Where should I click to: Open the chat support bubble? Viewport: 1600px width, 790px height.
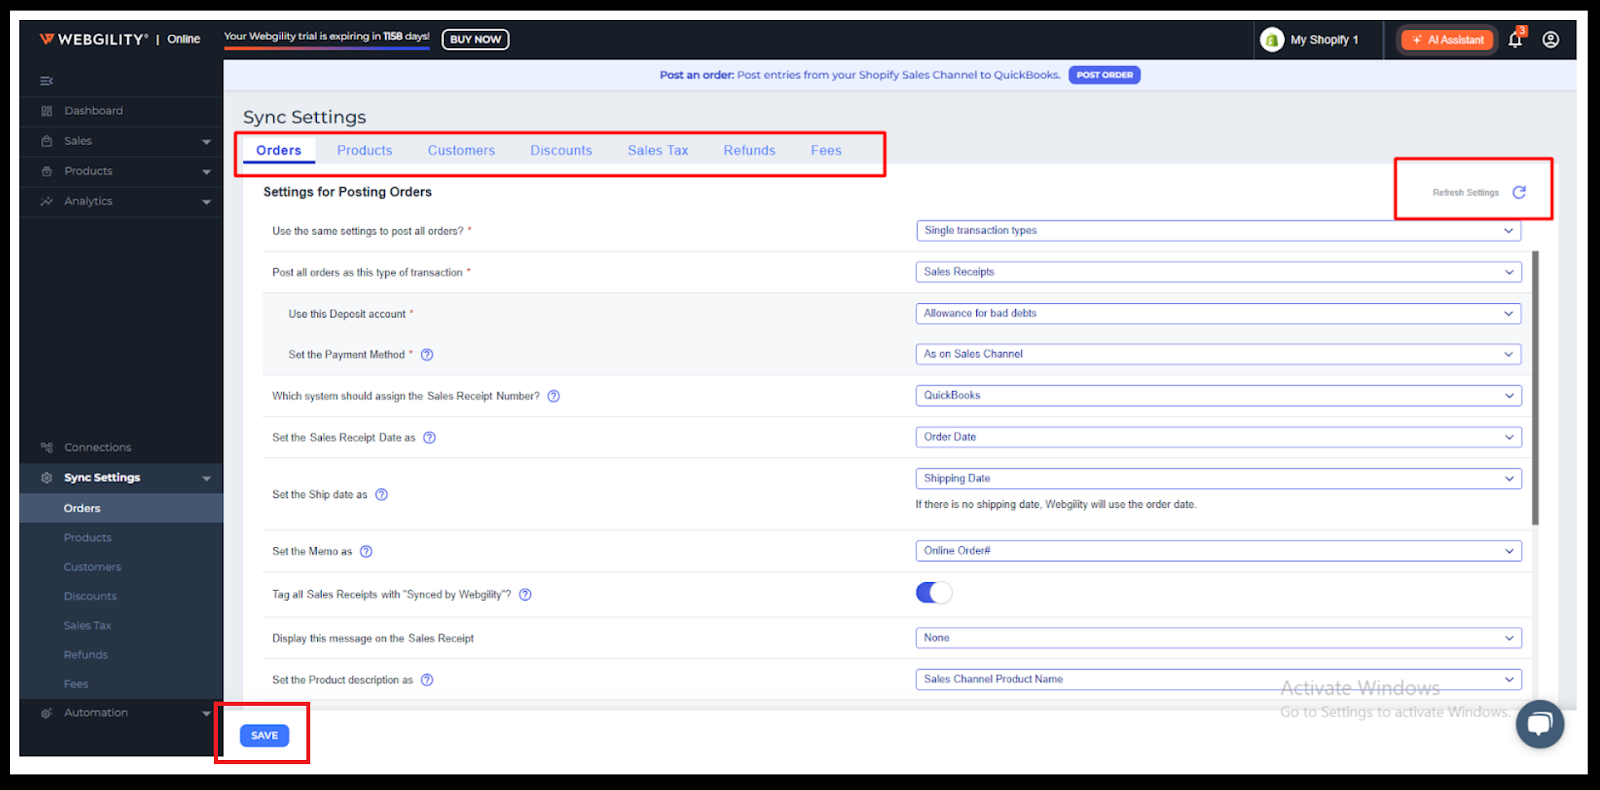point(1539,724)
